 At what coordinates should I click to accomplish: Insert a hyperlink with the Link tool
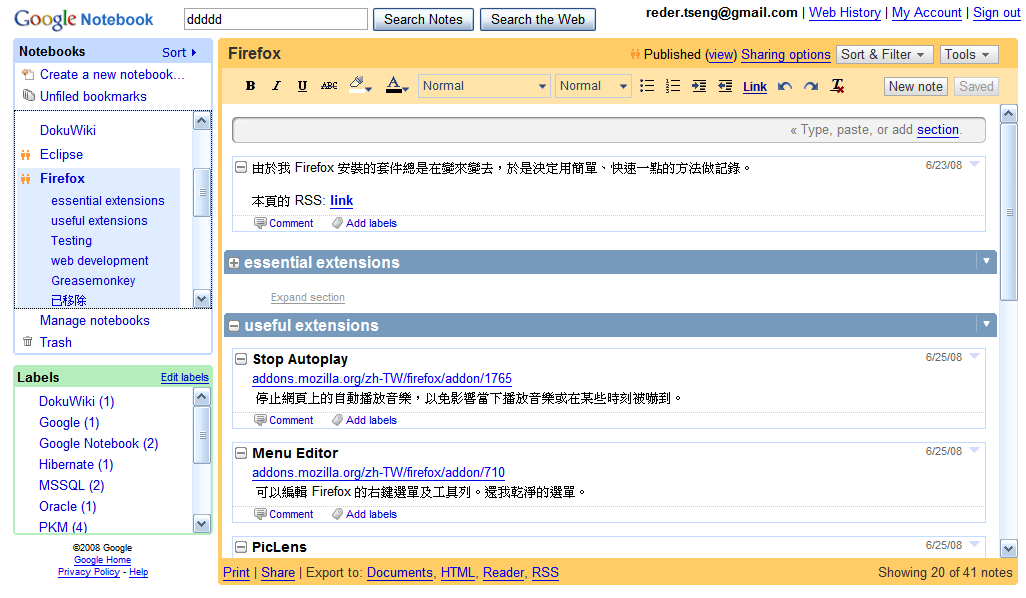click(x=754, y=86)
